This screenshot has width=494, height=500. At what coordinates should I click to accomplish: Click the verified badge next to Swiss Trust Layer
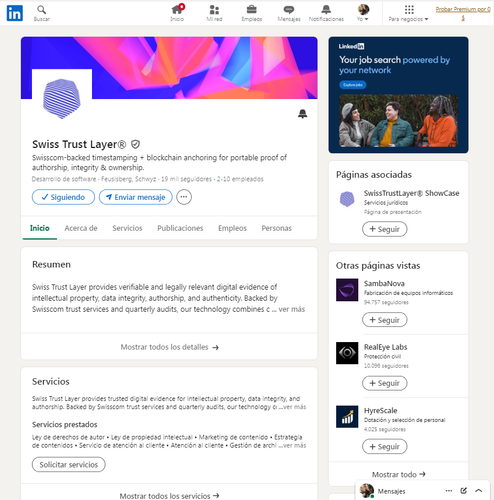click(x=135, y=144)
